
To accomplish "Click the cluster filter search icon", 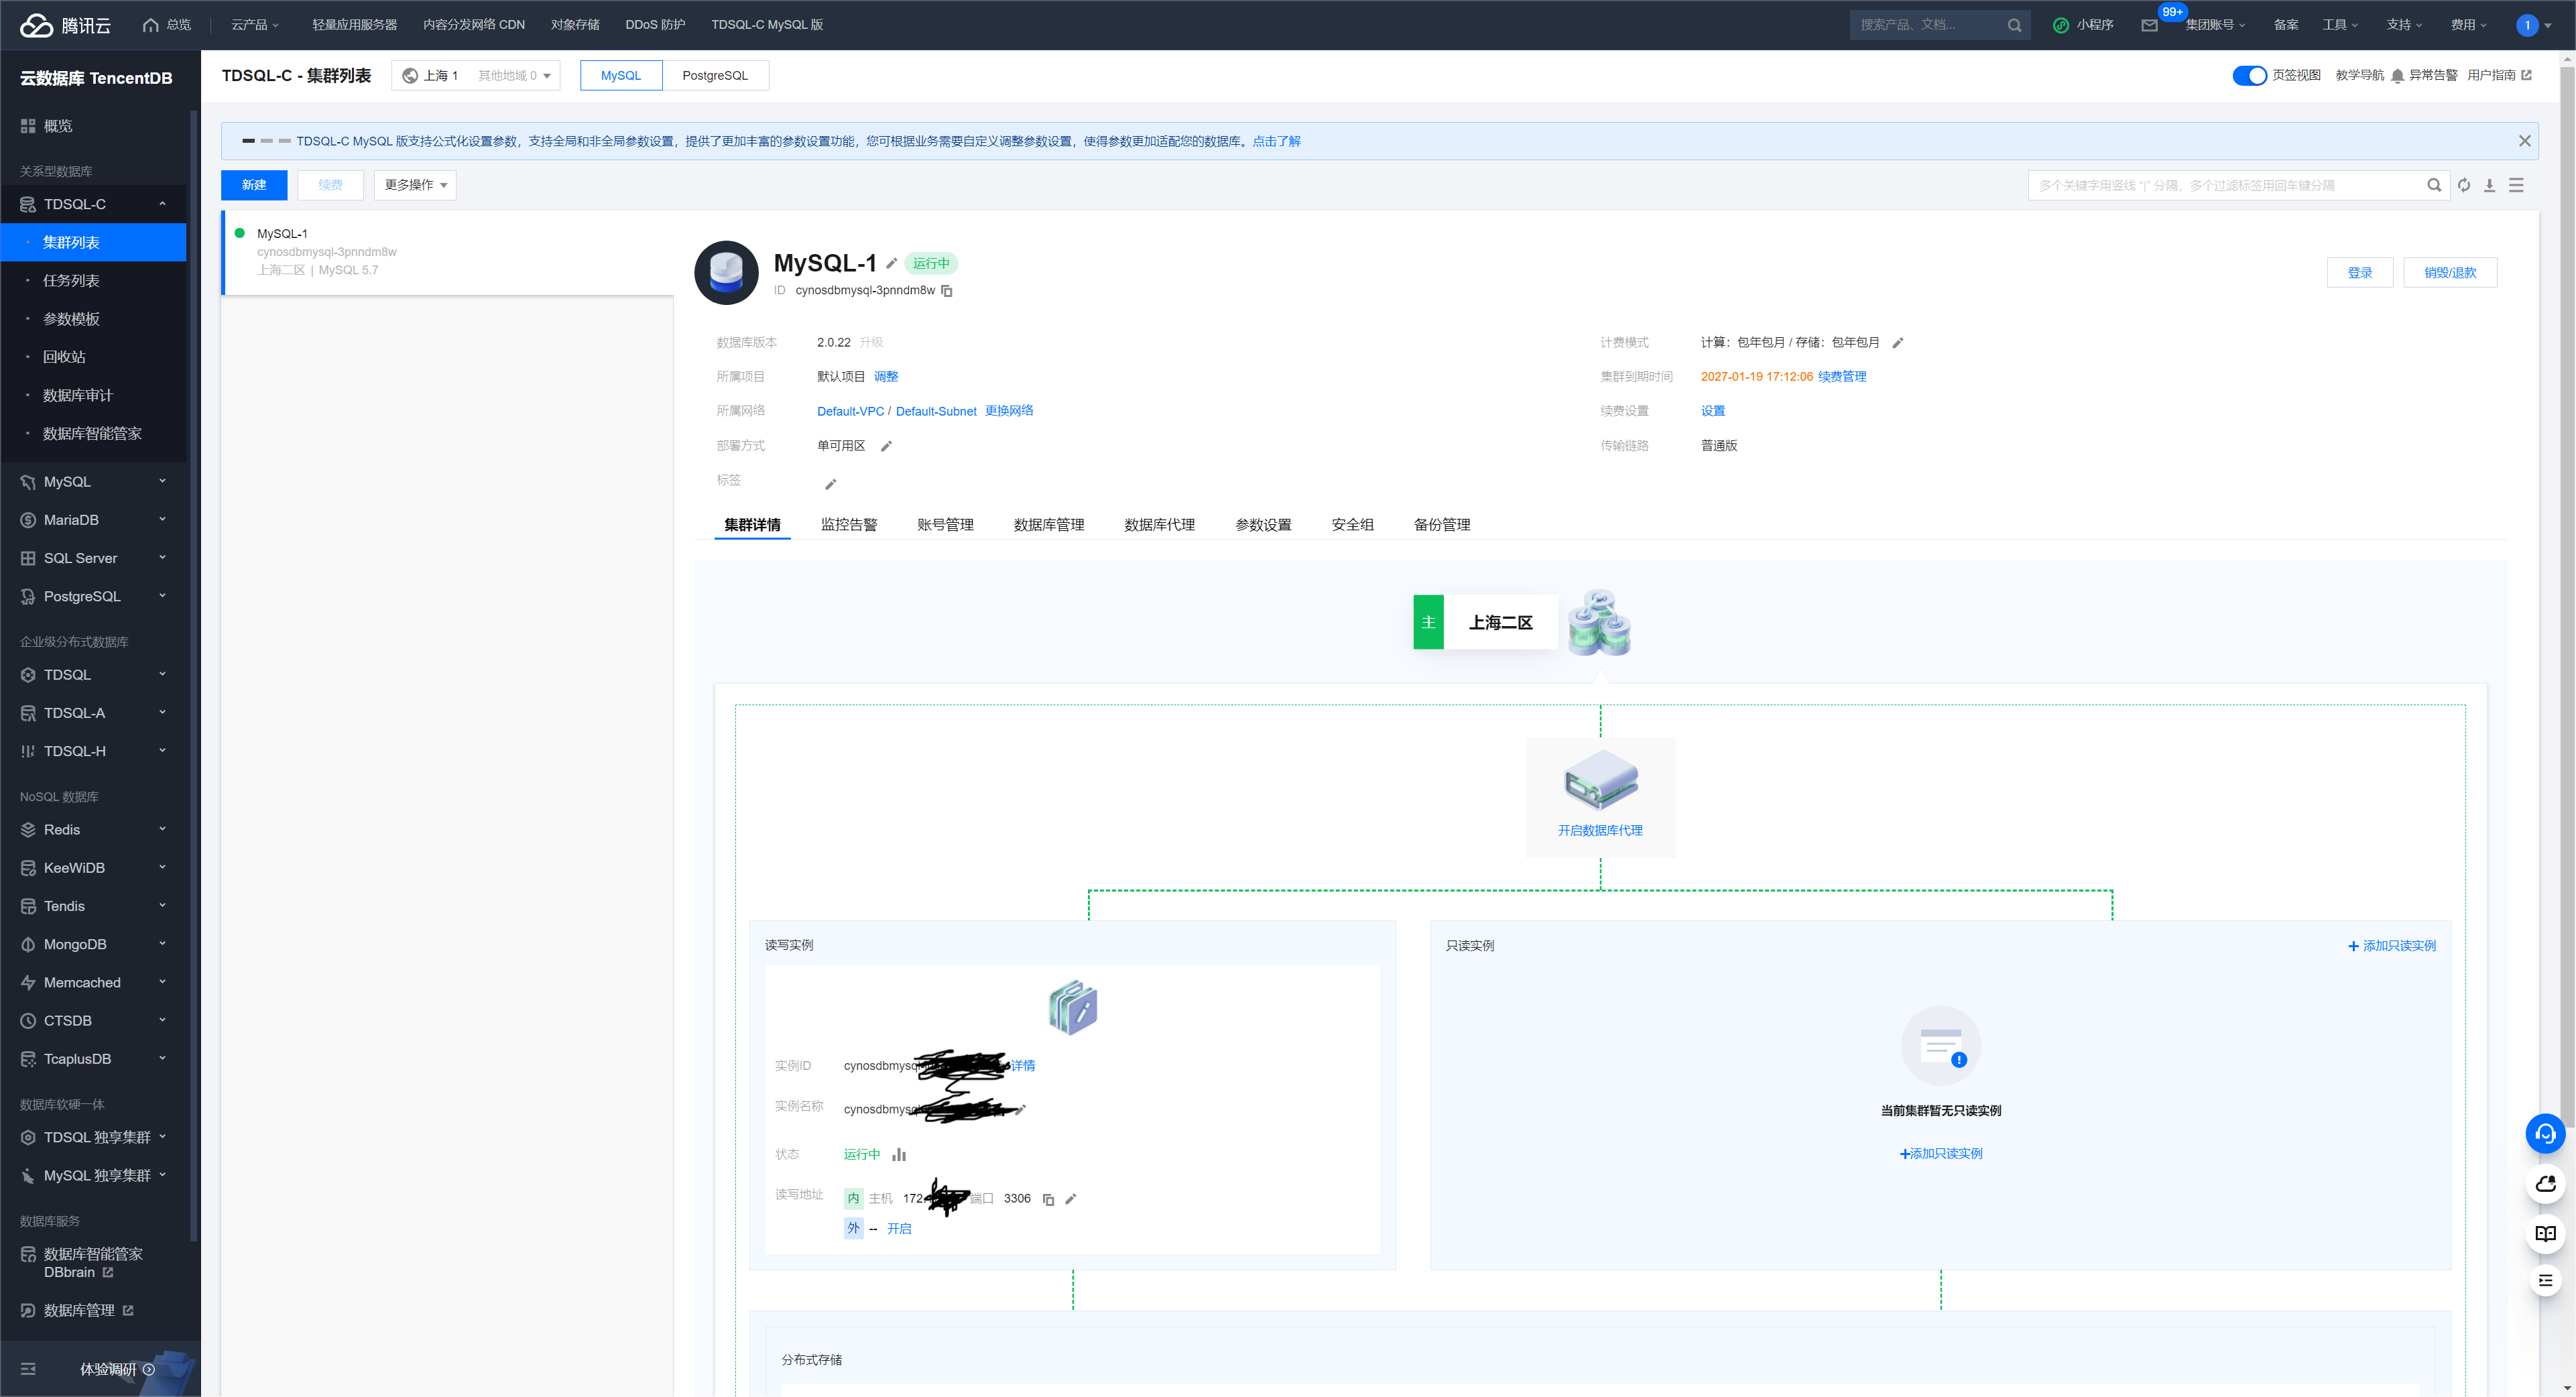I will tap(2434, 185).
